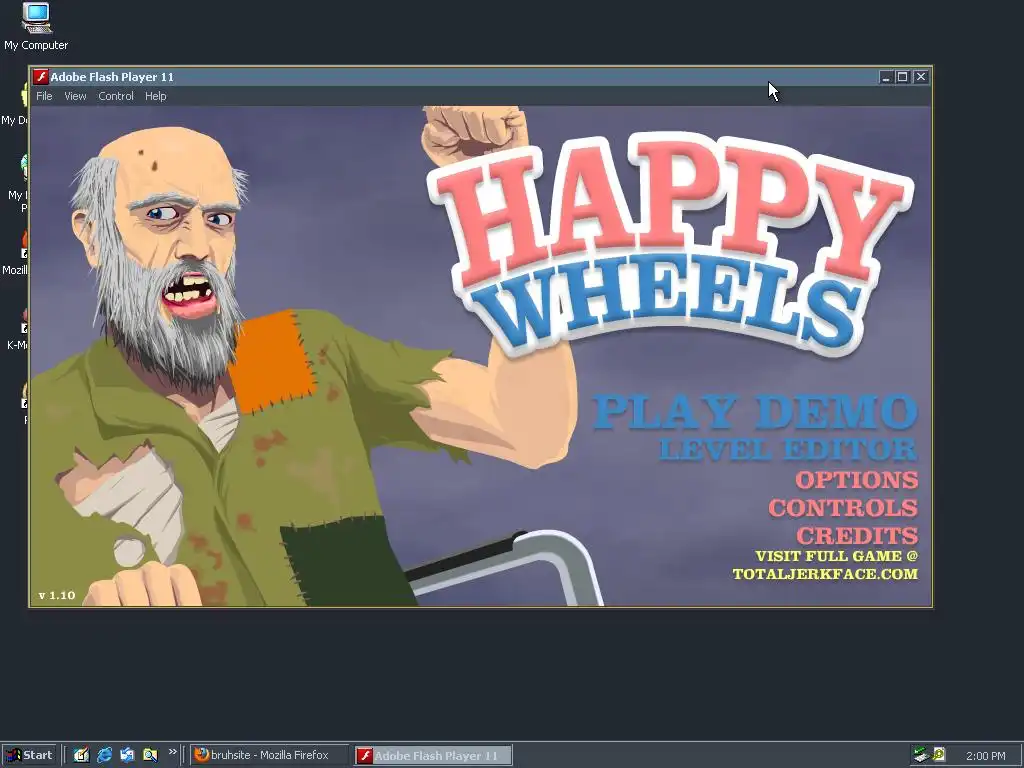
Task: Open the Help menu
Action: point(155,96)
